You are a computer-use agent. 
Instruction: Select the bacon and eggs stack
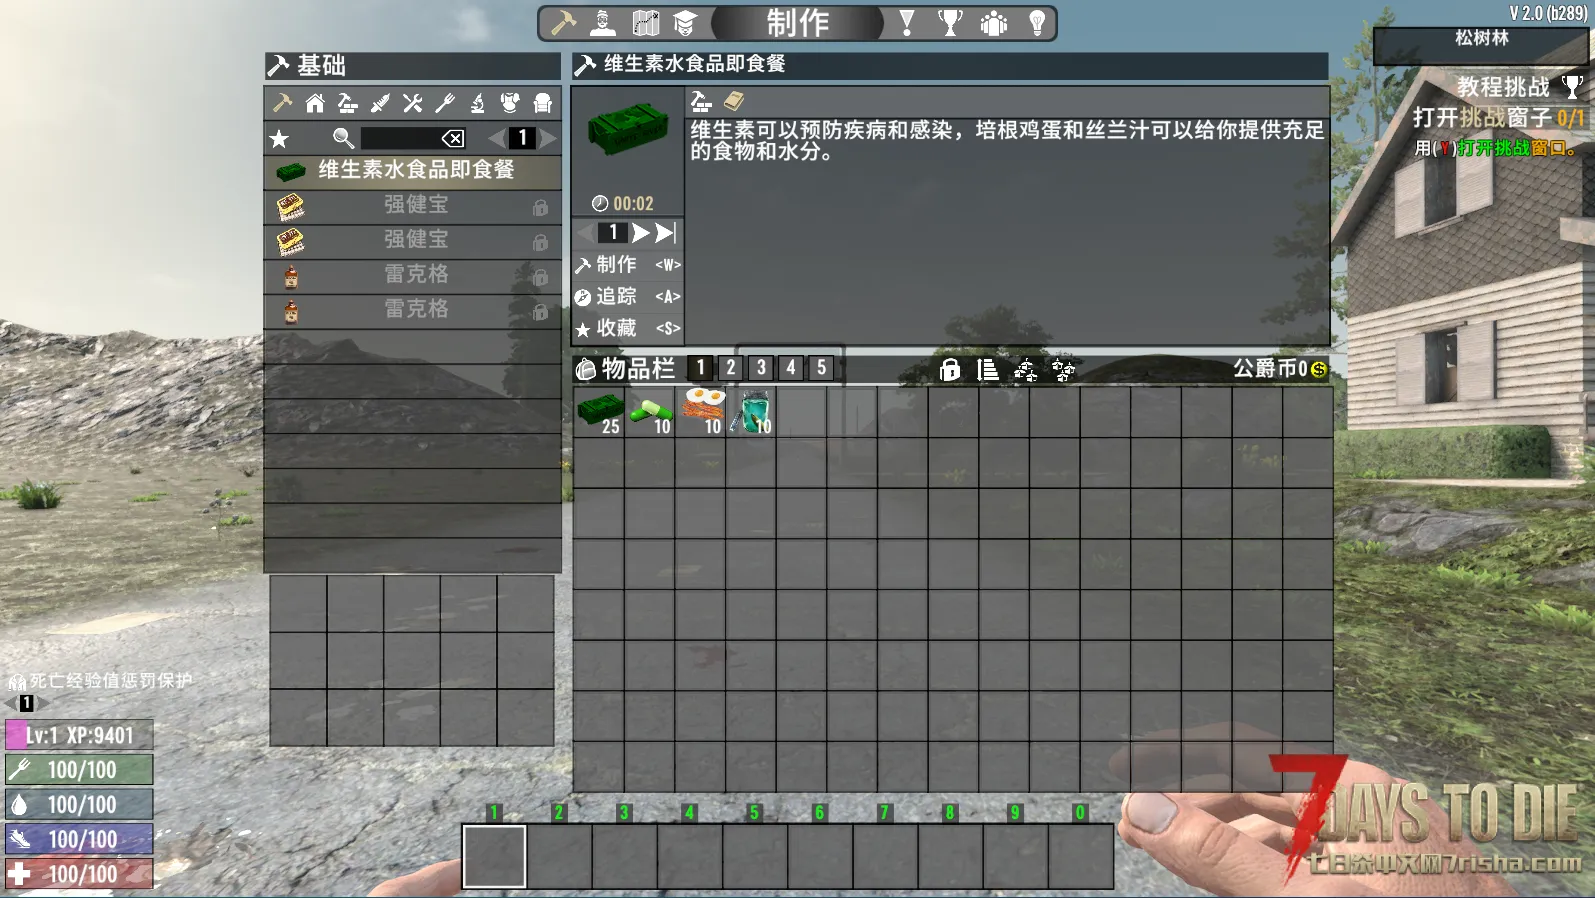pyautogui.click(x=701, y=412)
